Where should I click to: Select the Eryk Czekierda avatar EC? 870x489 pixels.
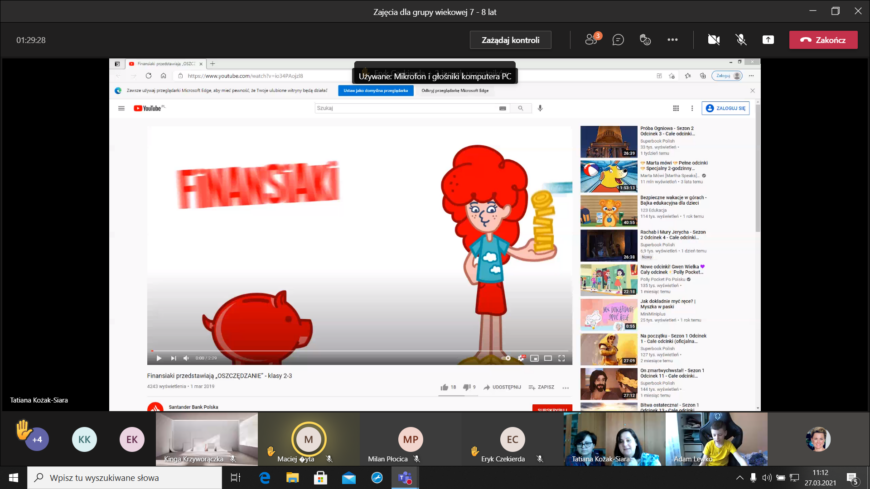point(512,439)
